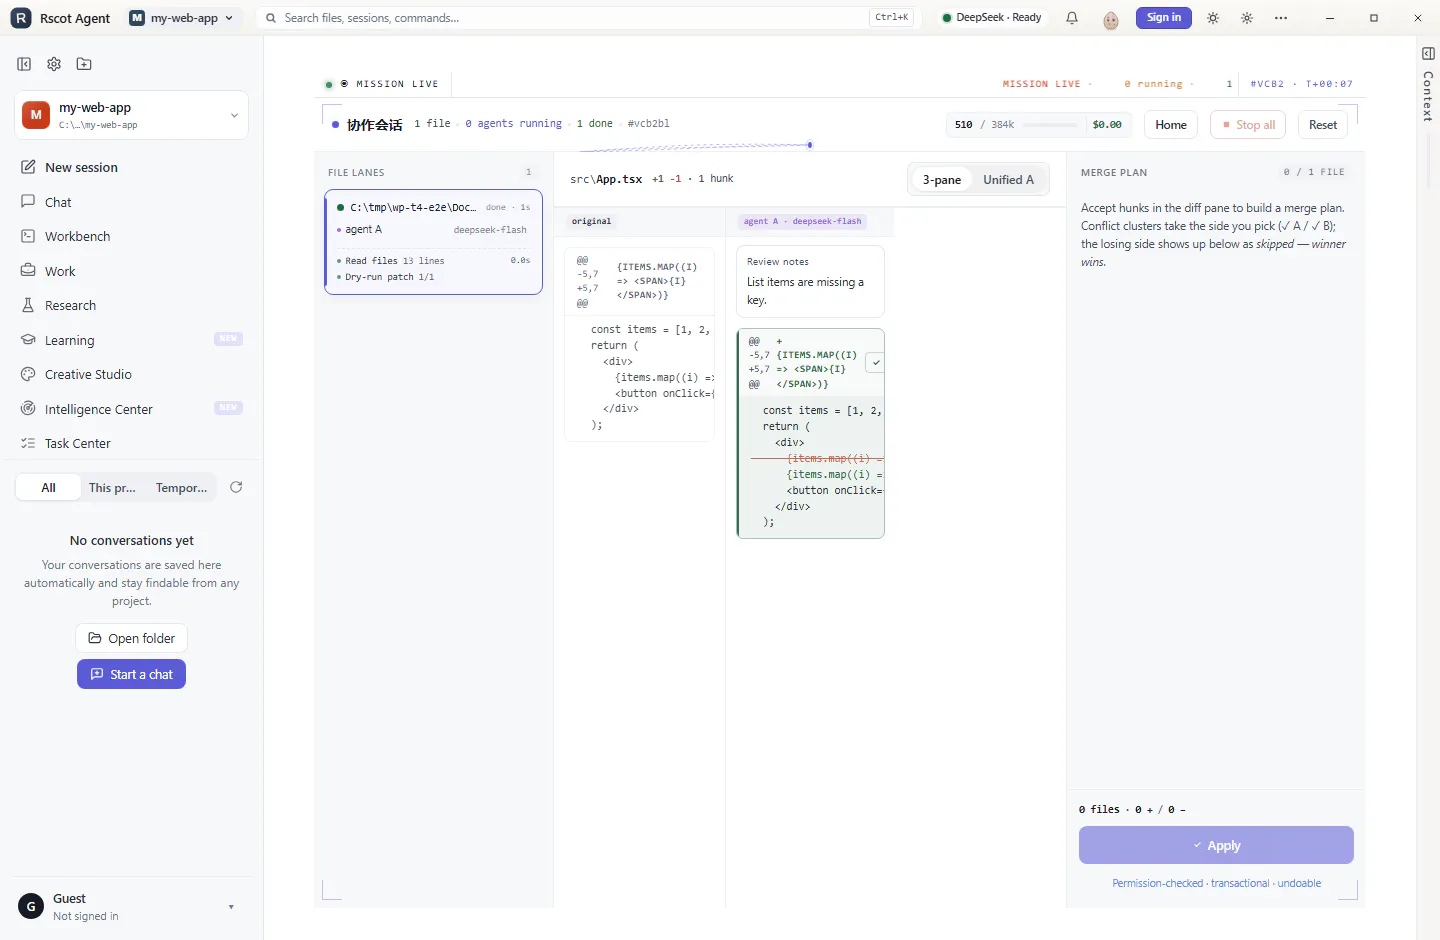
Task: Open notifications bell icon
Action: (x=1072, y=18)
